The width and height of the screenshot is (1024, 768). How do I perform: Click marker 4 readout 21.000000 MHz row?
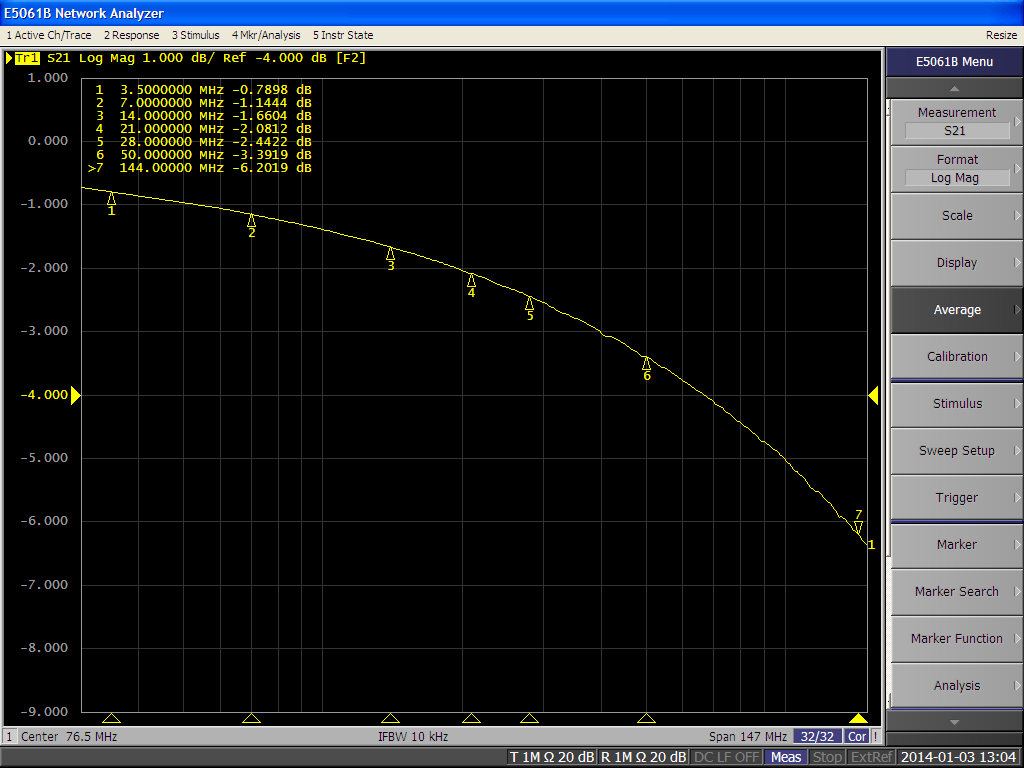pos(203,129)
